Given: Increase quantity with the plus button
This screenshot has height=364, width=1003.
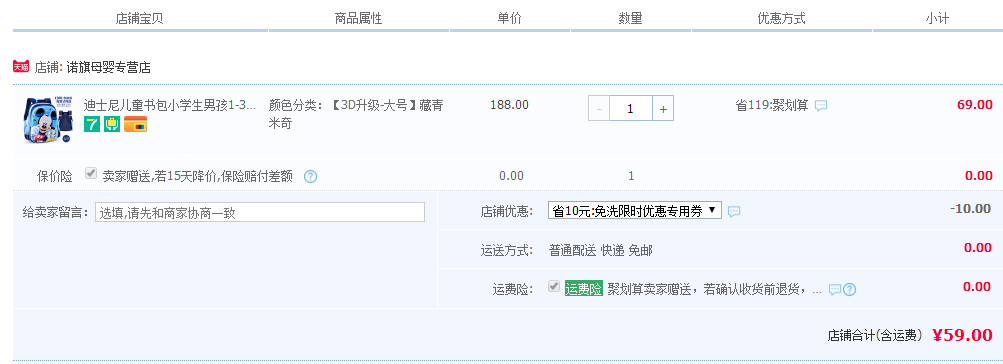Looking at the screenshot, I should coord(663,109).
